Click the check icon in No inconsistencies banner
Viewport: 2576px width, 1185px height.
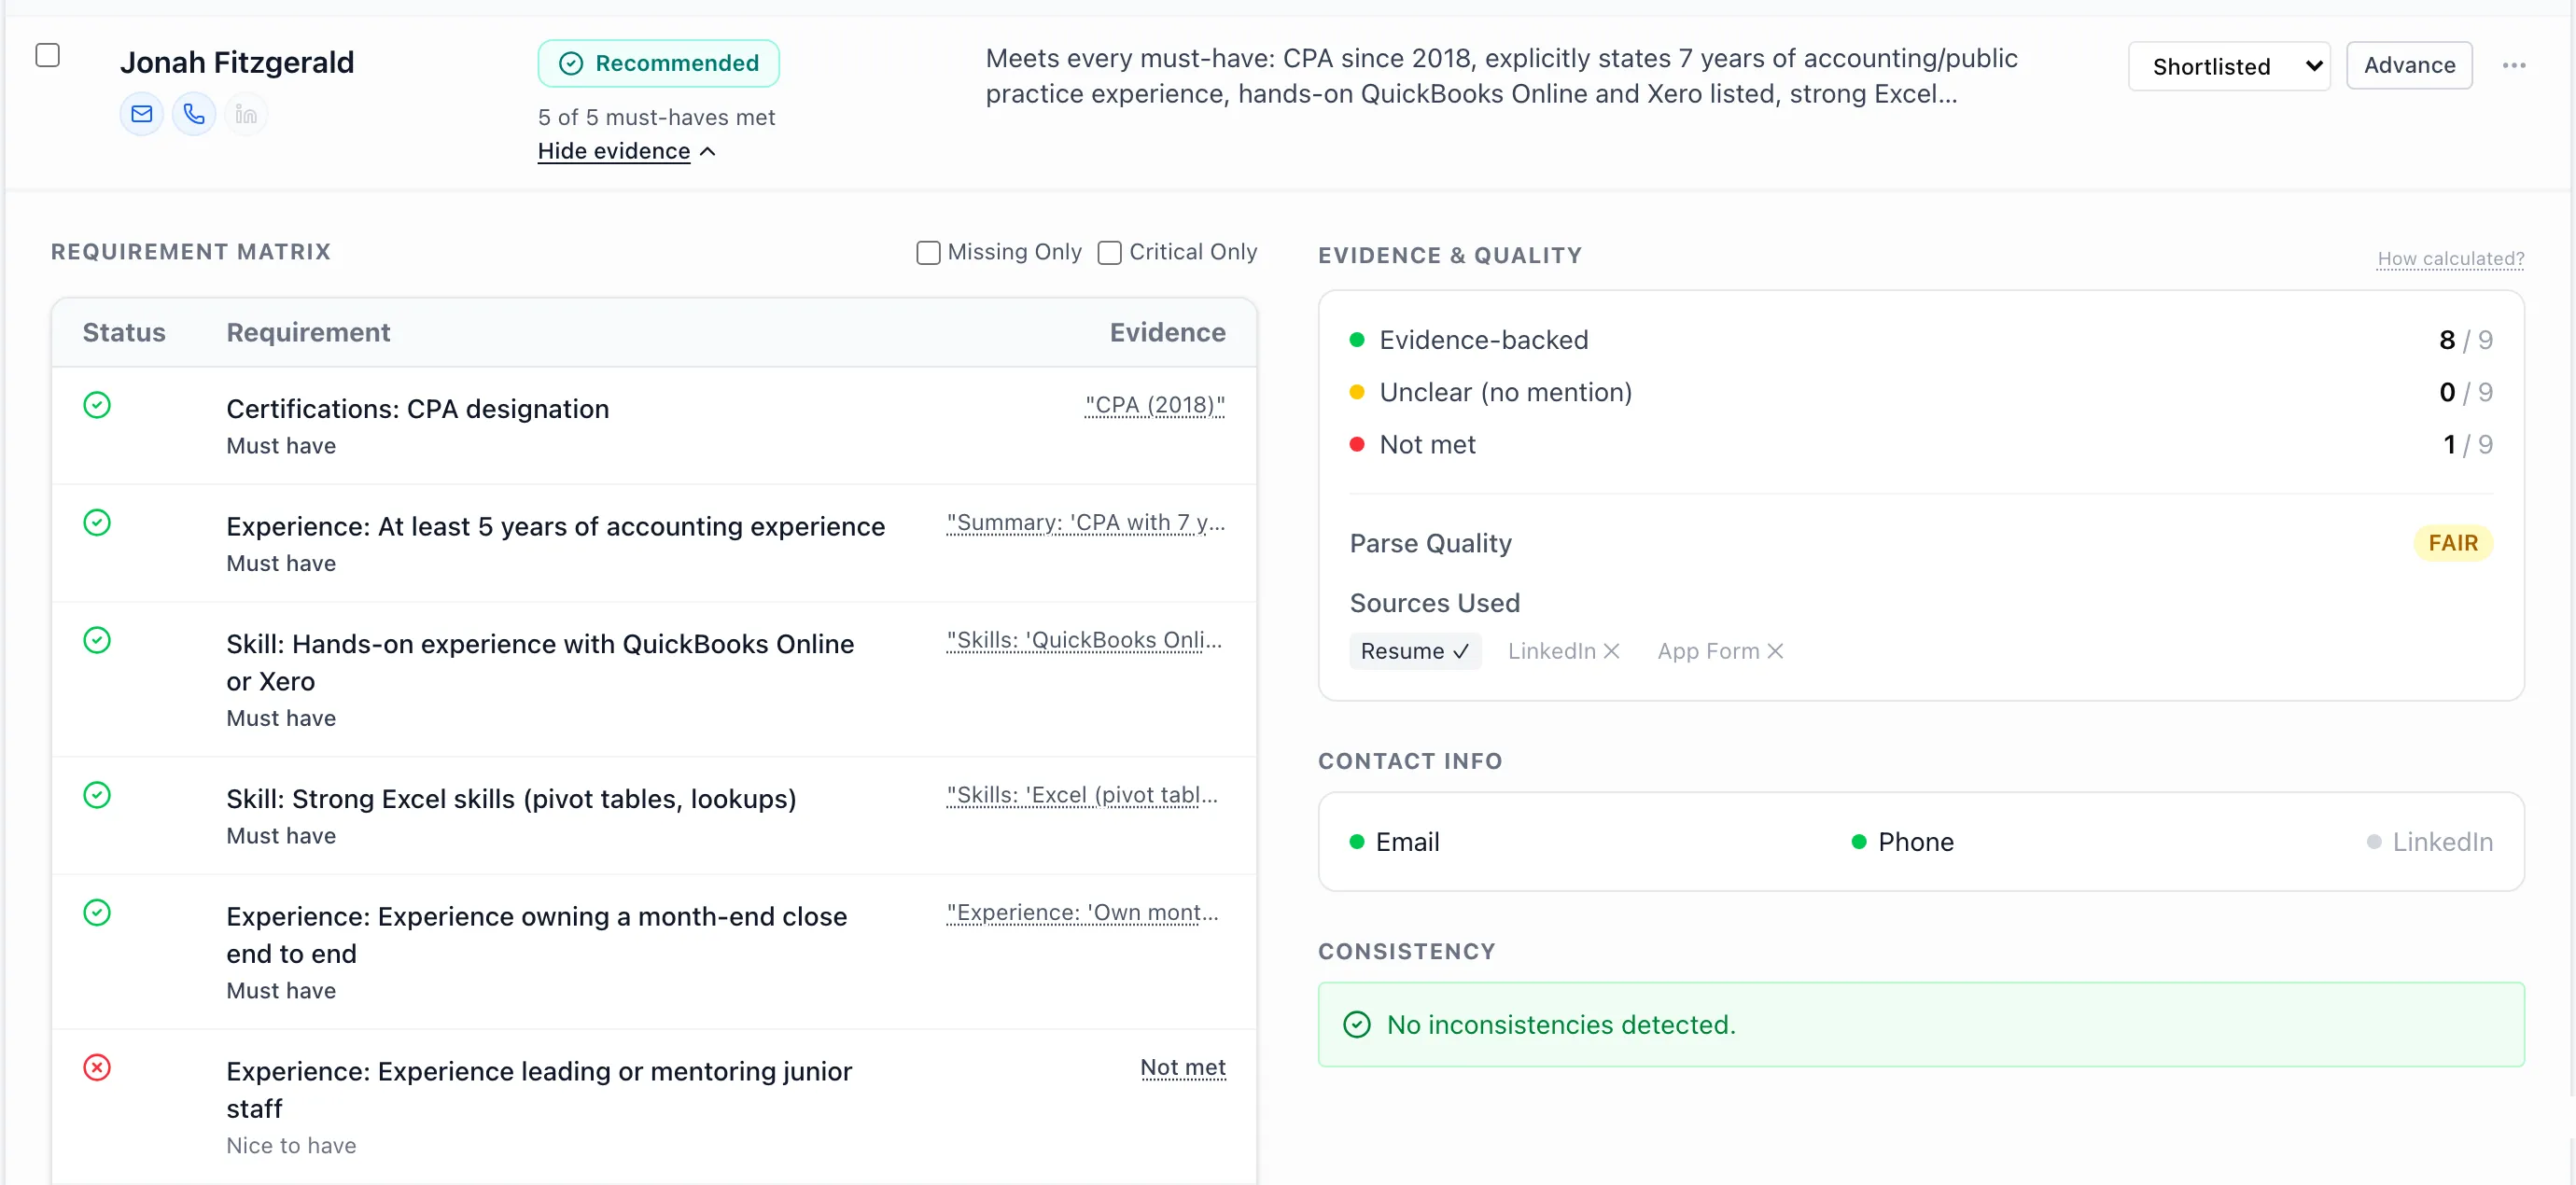(x=1357, y=1025)
